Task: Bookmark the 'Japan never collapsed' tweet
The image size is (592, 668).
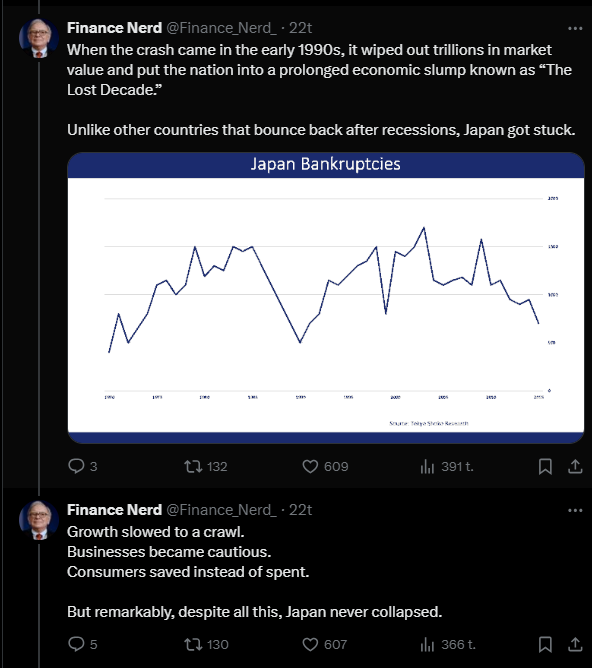Action: point(545,644)
